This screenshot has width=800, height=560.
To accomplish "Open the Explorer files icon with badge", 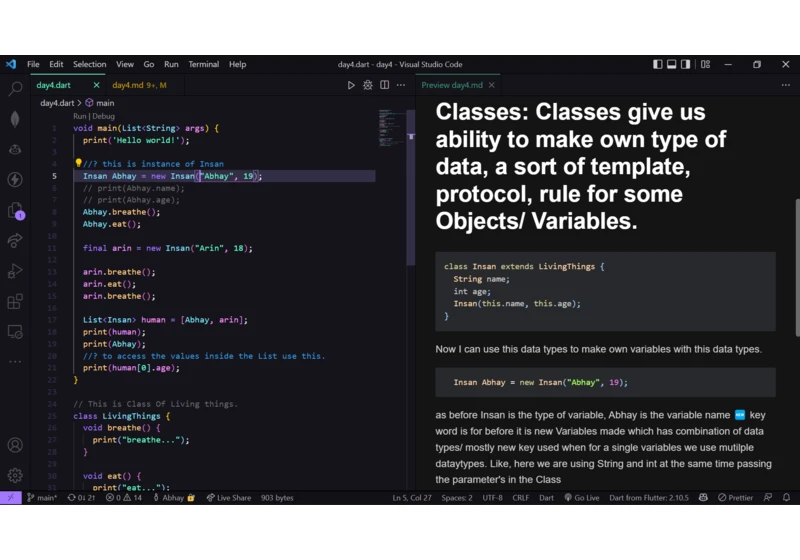I will pyautogui.click(x=16, y=210).
